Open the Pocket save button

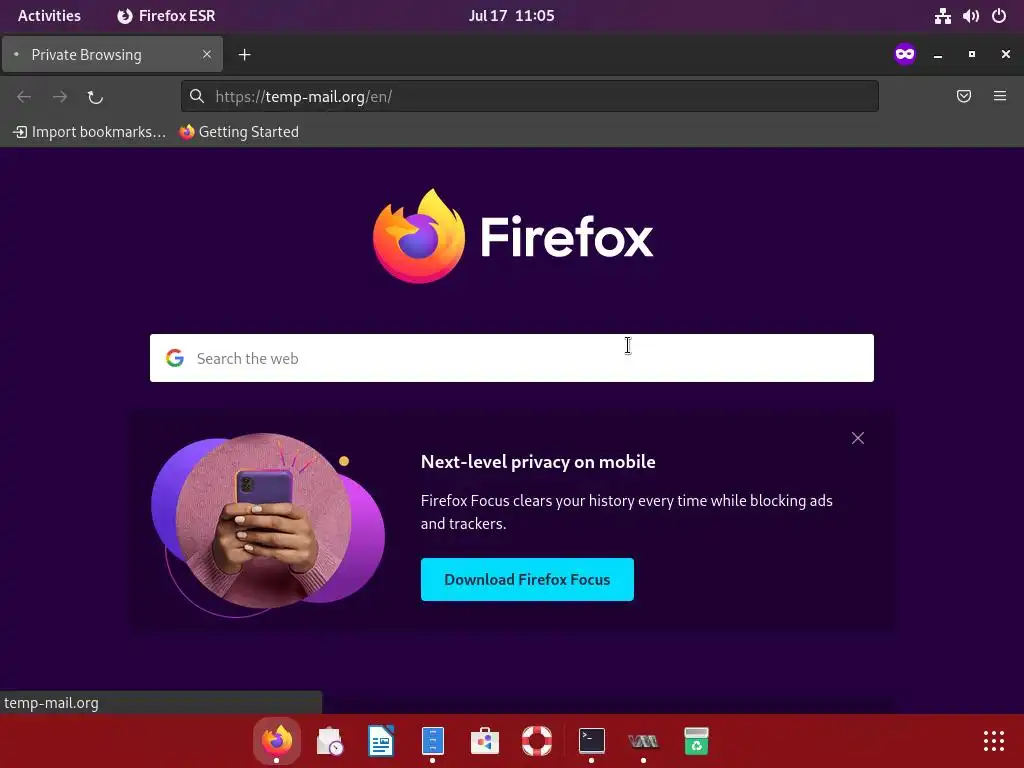[x=964, y=97]
